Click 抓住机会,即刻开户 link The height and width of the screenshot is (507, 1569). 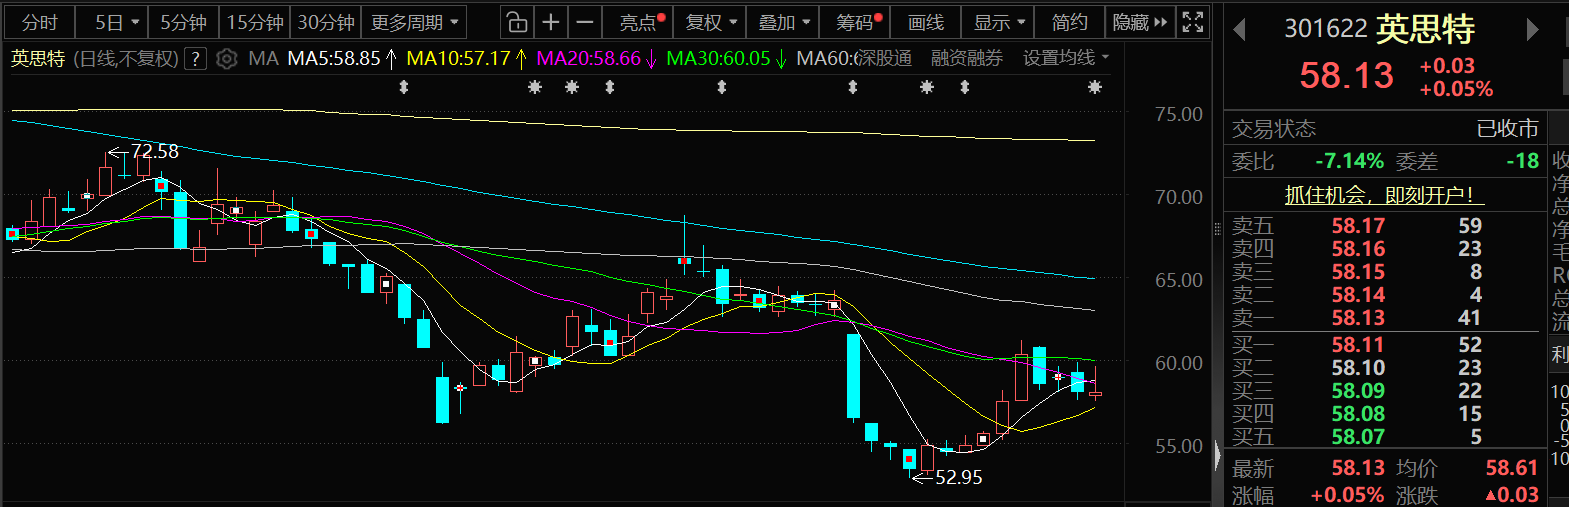[1378, 195]
